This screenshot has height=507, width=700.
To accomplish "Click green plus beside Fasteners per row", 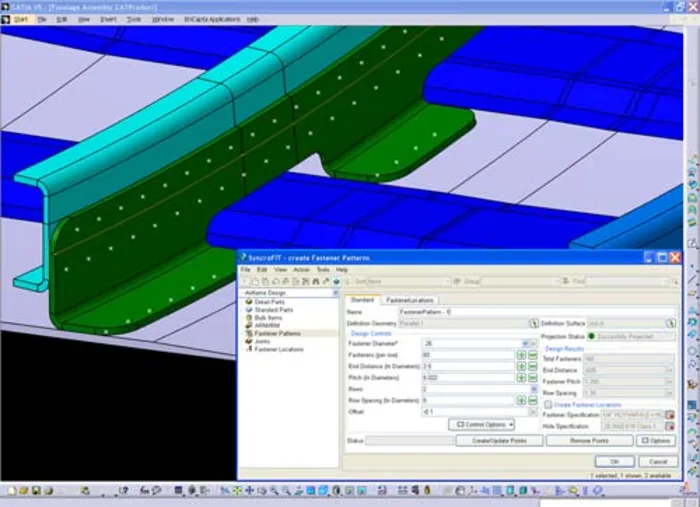I will point(520,355).
